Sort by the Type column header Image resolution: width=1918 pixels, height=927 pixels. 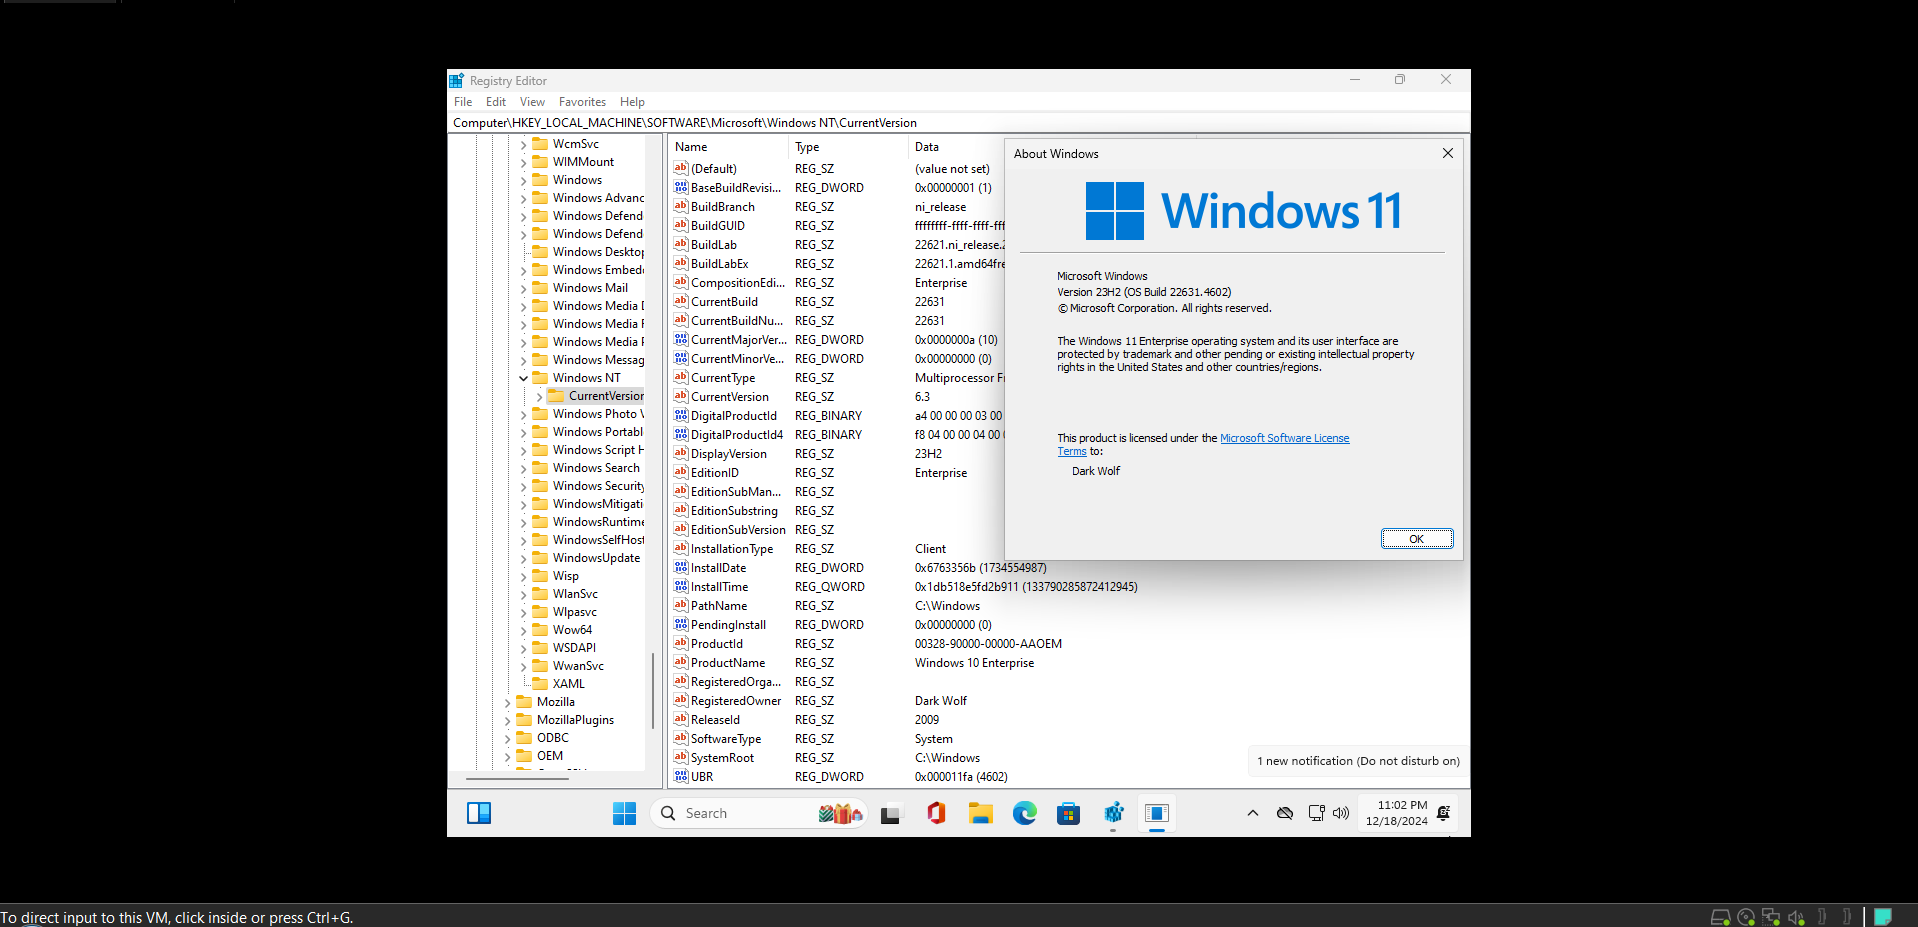click(848, 147)
